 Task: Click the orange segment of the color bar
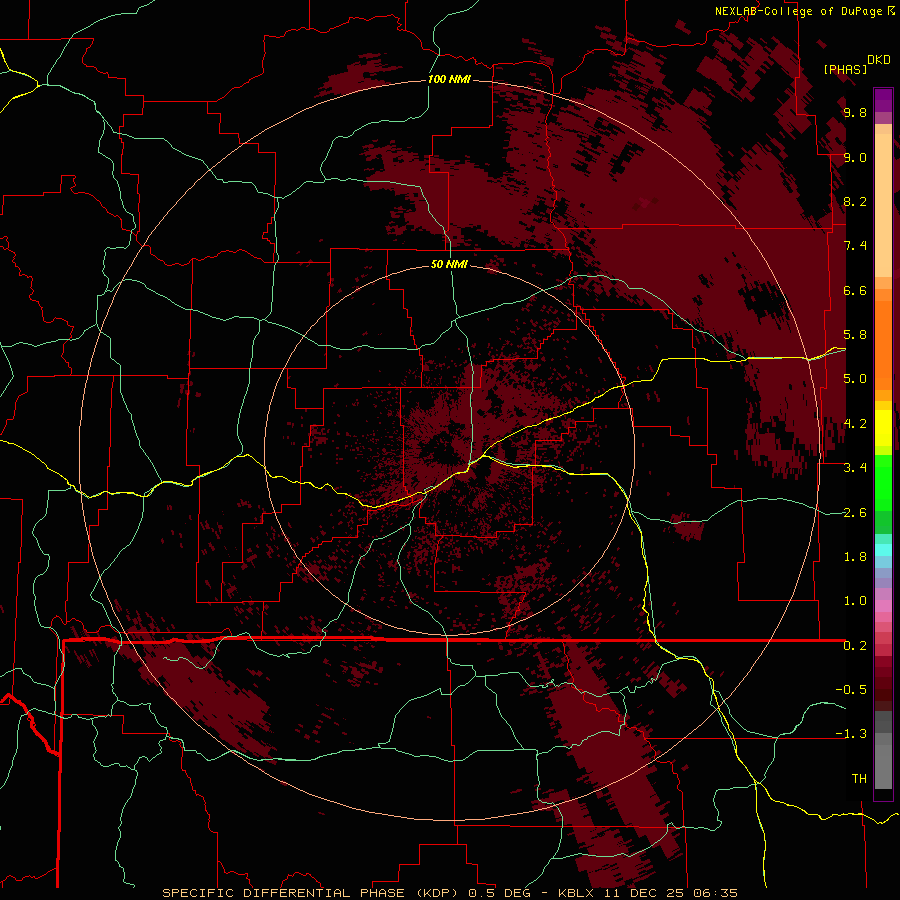click(x=883, y=344)
